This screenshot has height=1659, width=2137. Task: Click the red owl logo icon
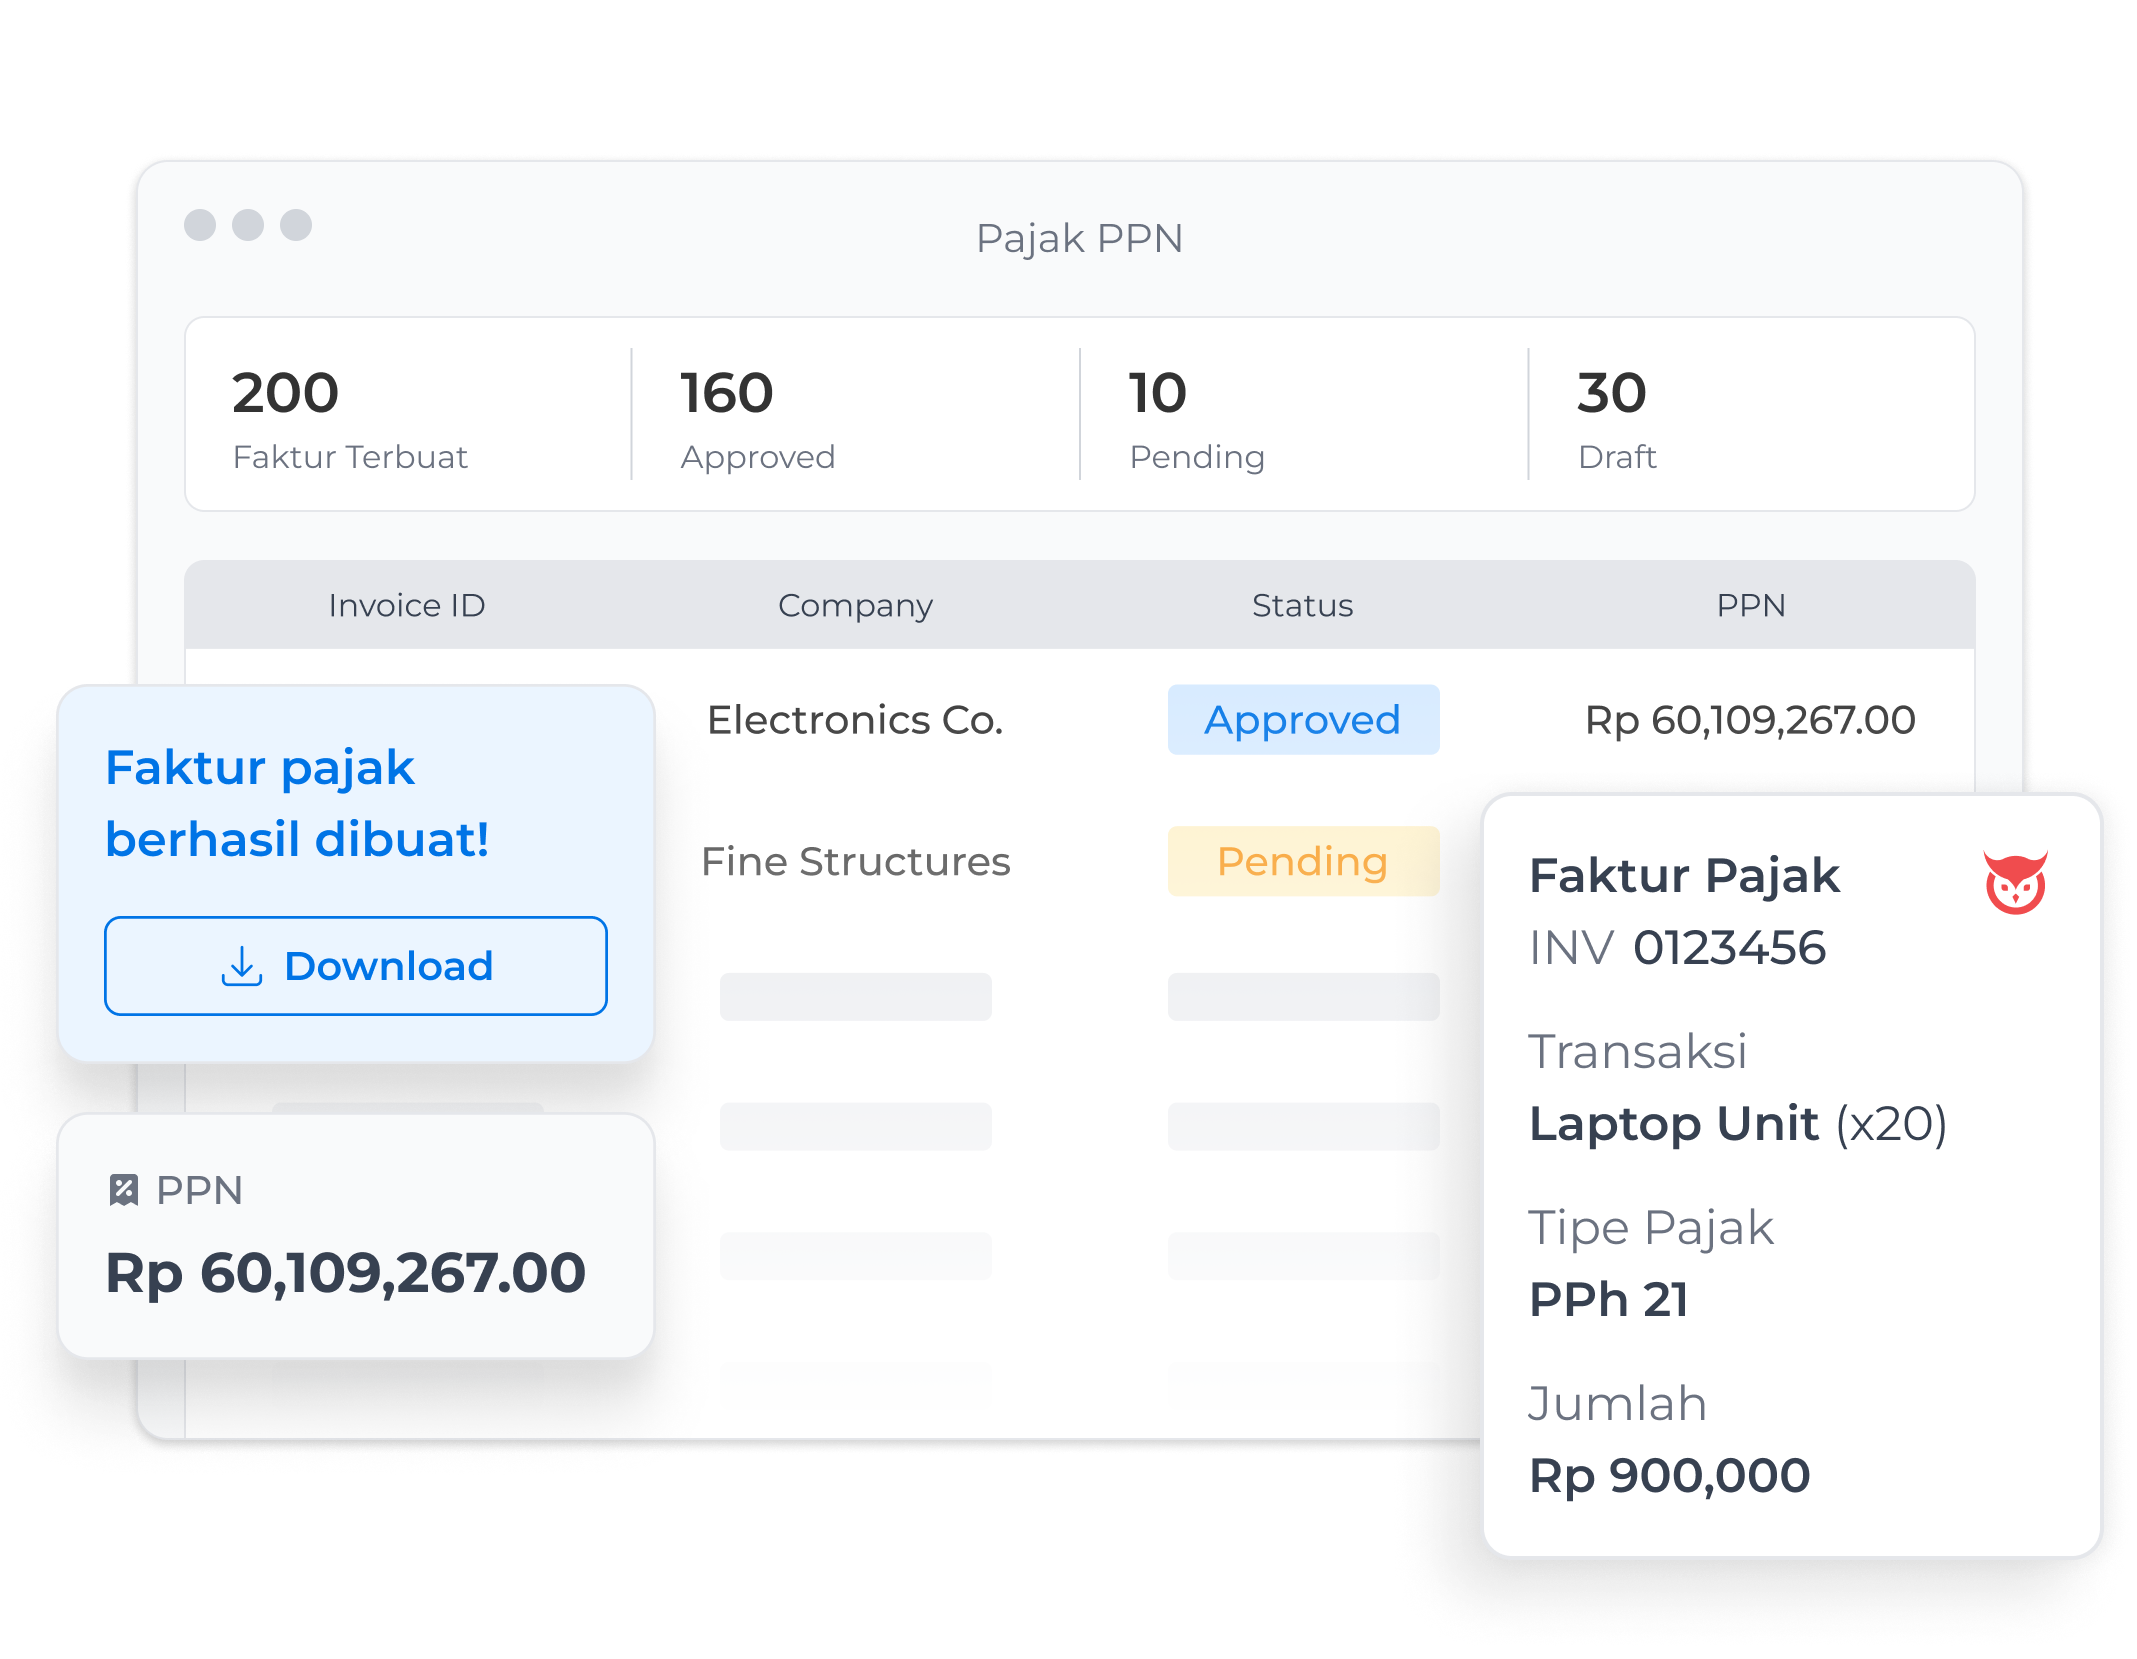(2015, 882)
